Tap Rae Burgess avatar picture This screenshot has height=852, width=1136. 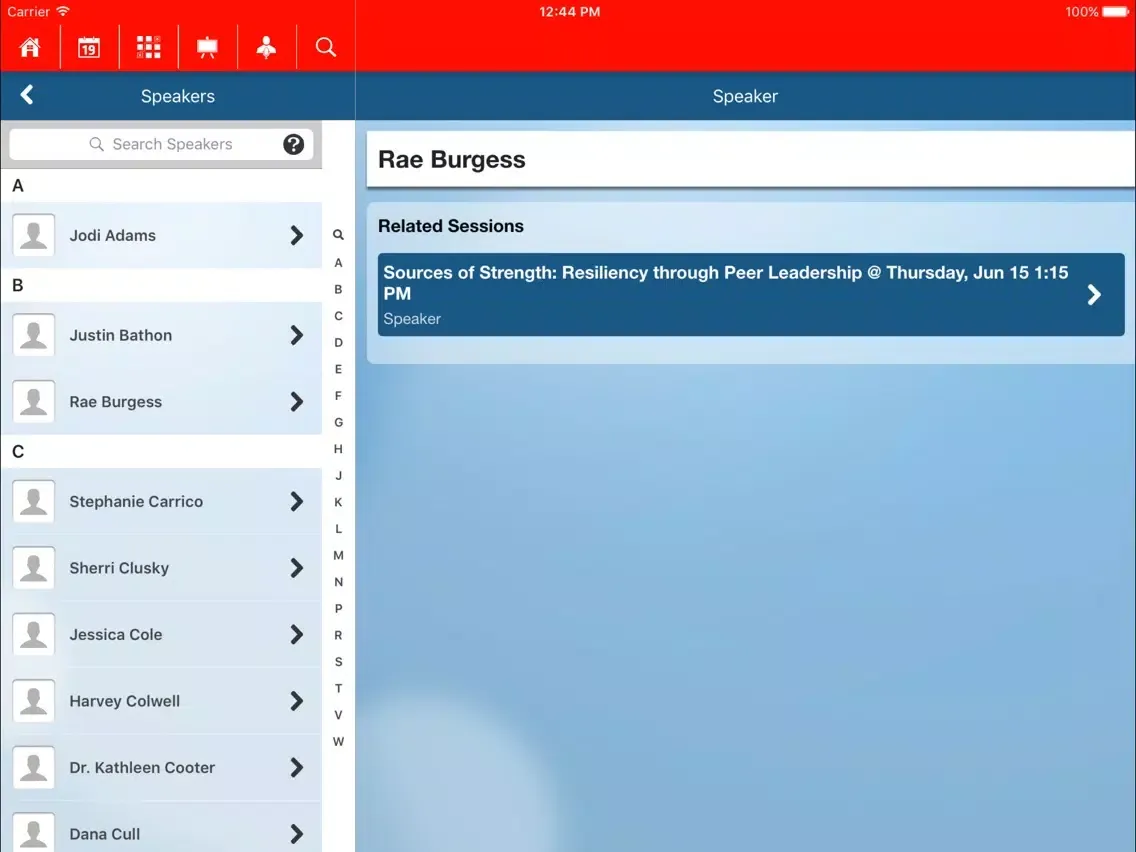tap(33, 401)
